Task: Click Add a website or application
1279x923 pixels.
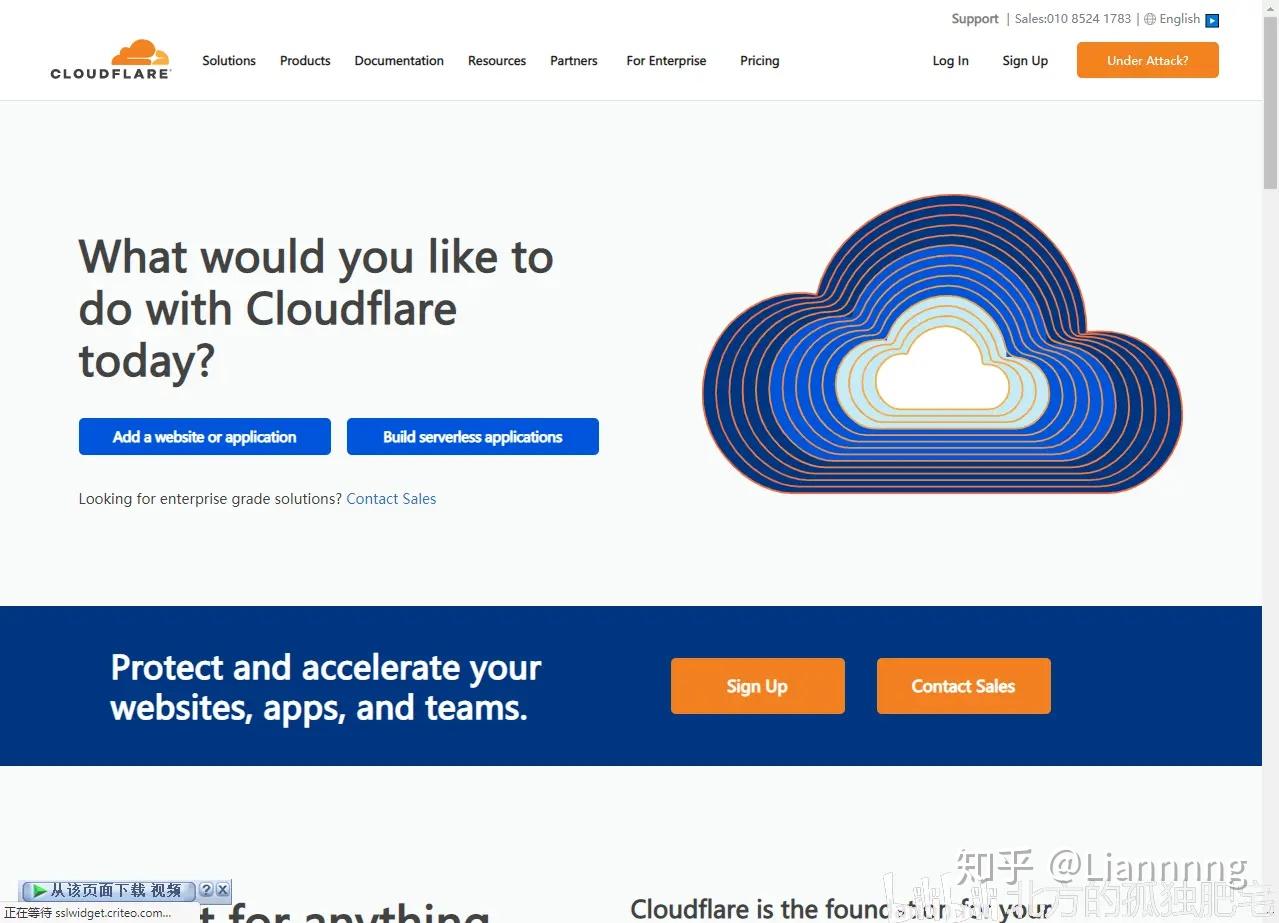Action: pos(204,436)
